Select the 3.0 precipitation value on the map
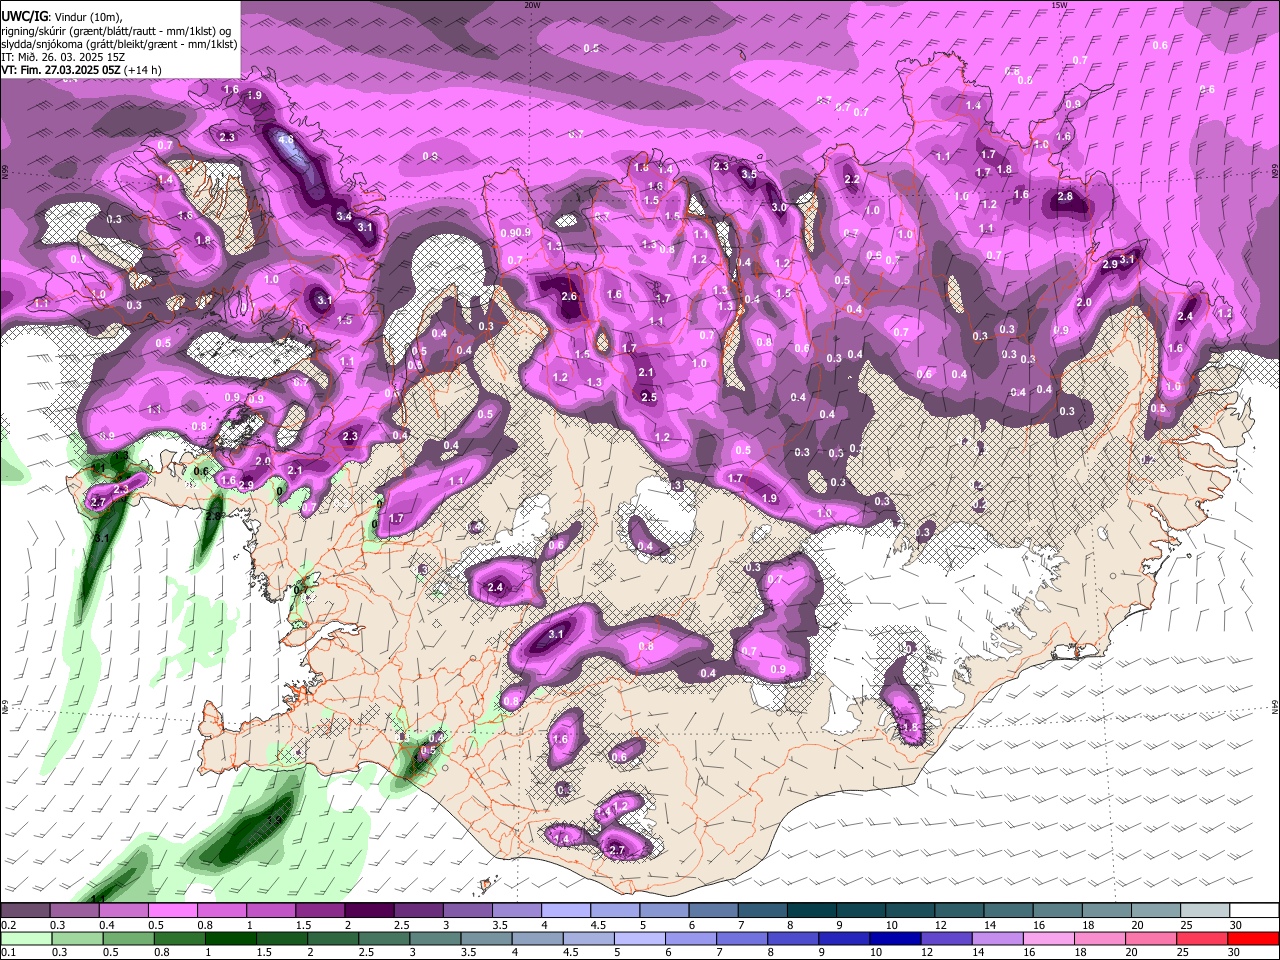The height and width of the screenshot is (960, 1280). 779,207
